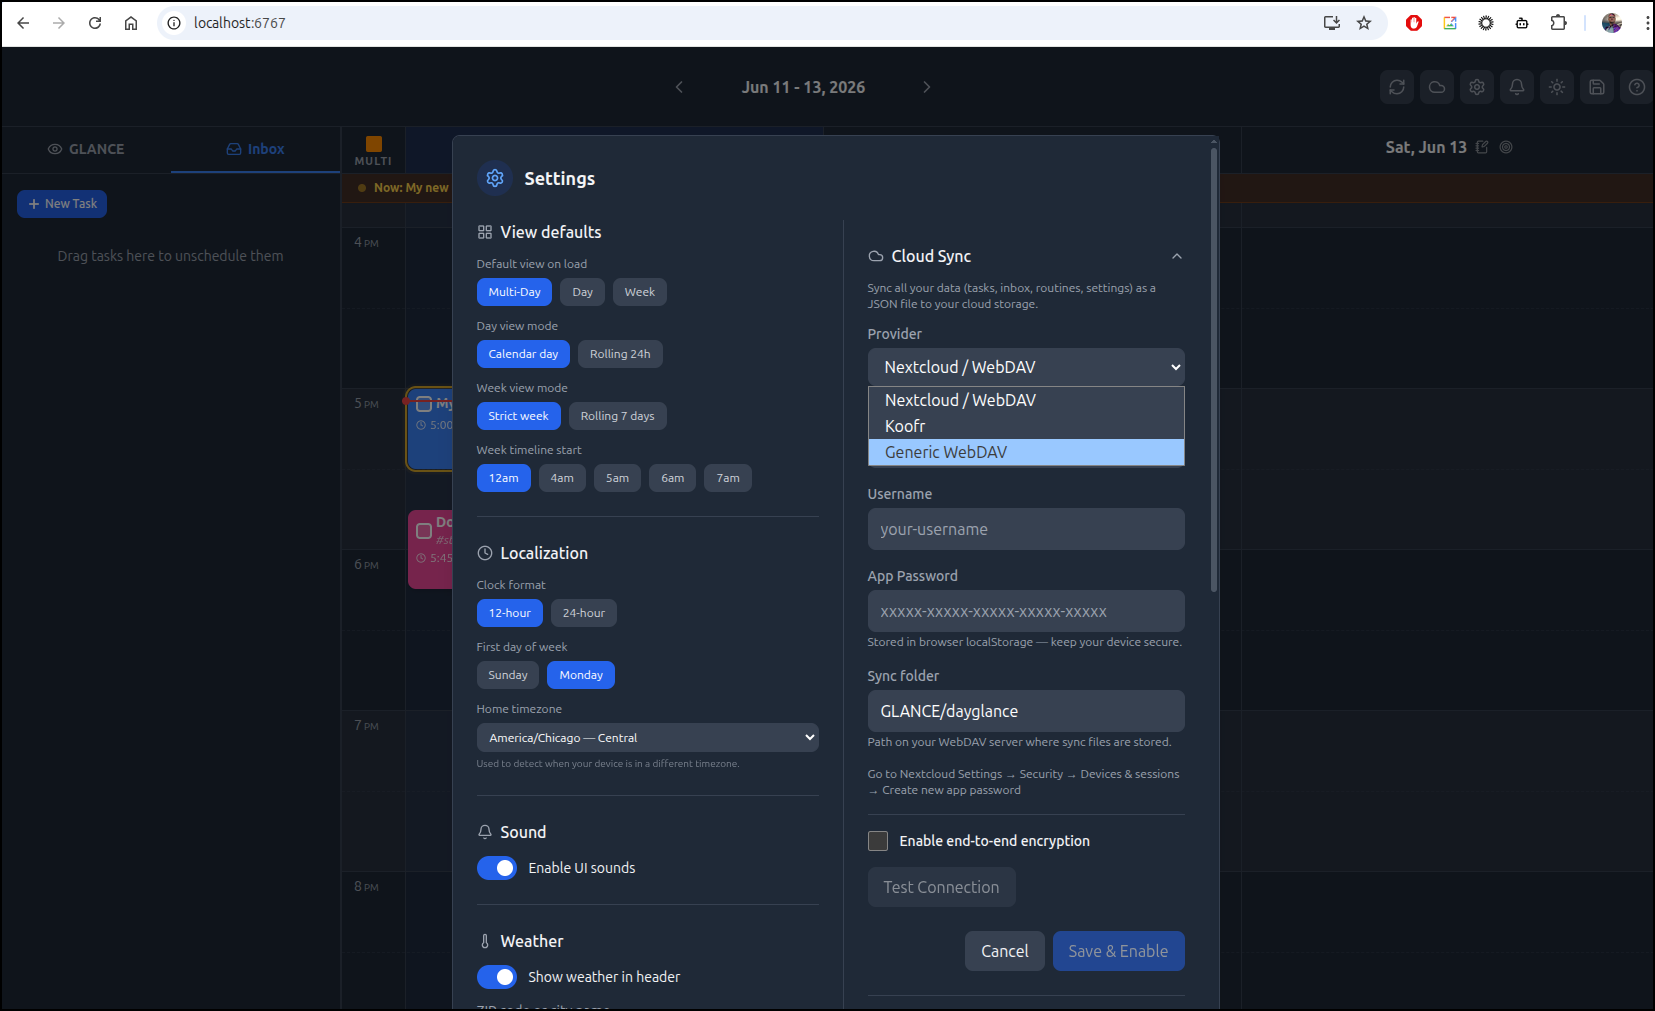Open notifications bell icon
This screenshot has width=1655, height=1011.
coord(1517,87)
